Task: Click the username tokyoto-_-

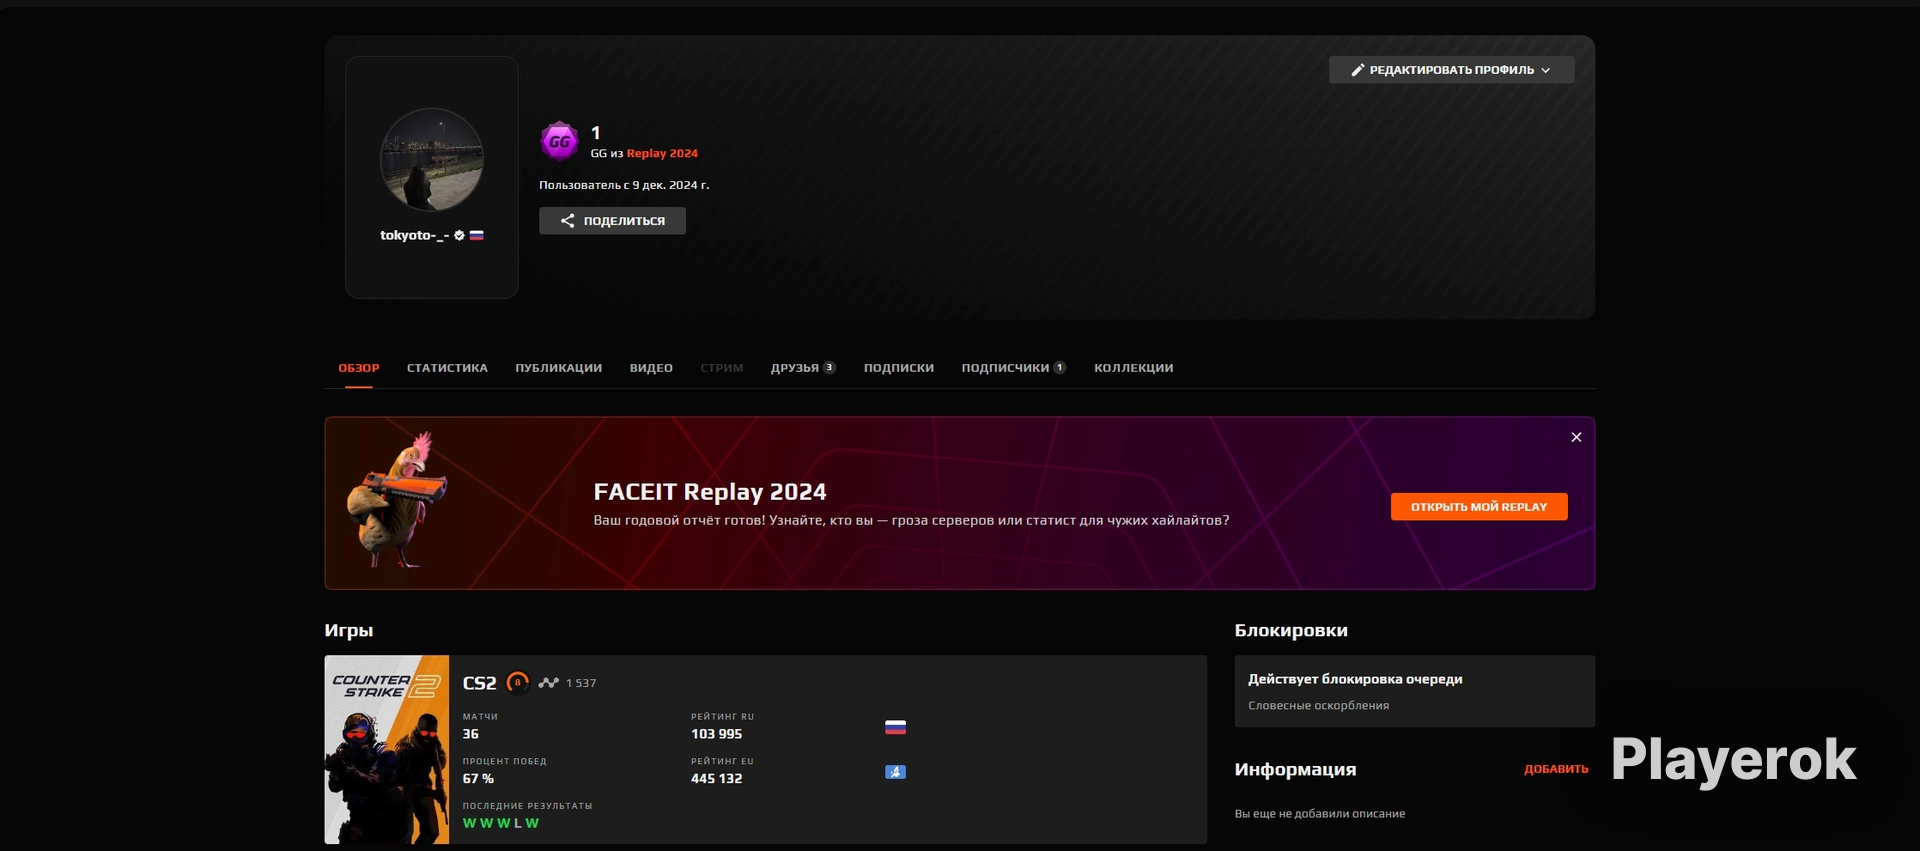Action: click(414, 235)
